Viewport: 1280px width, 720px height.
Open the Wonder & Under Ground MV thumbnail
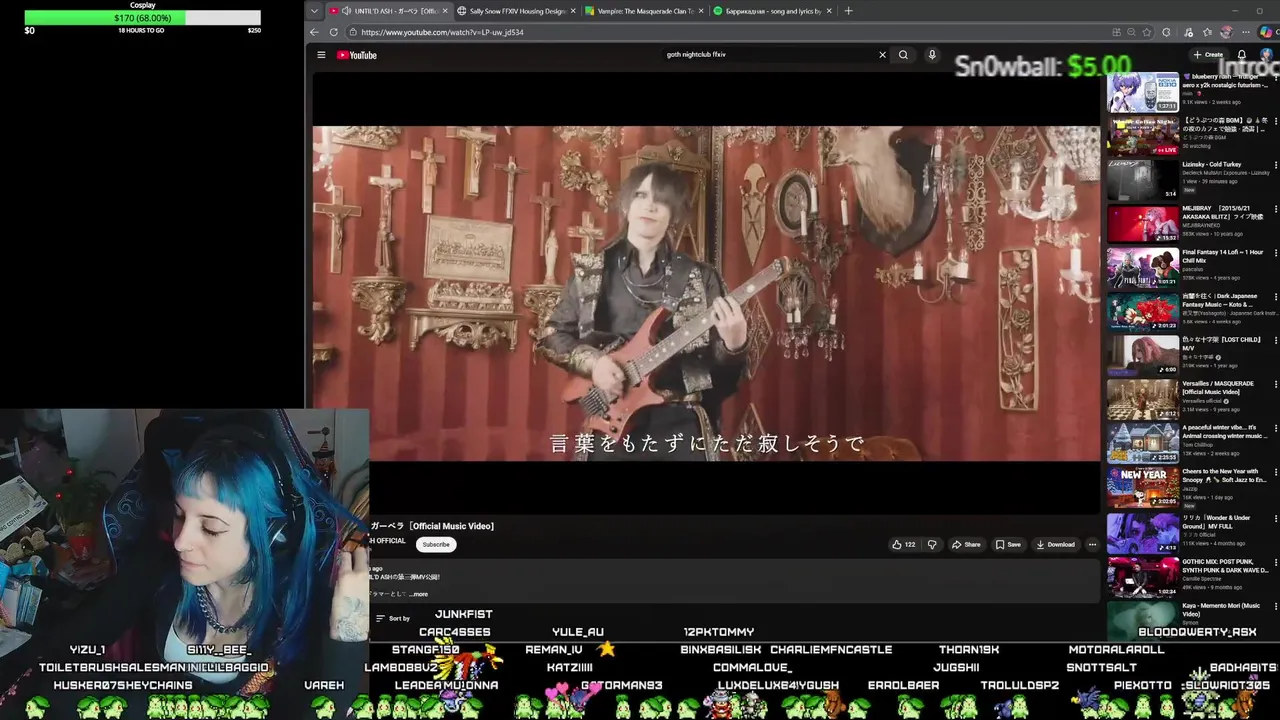1142,533
